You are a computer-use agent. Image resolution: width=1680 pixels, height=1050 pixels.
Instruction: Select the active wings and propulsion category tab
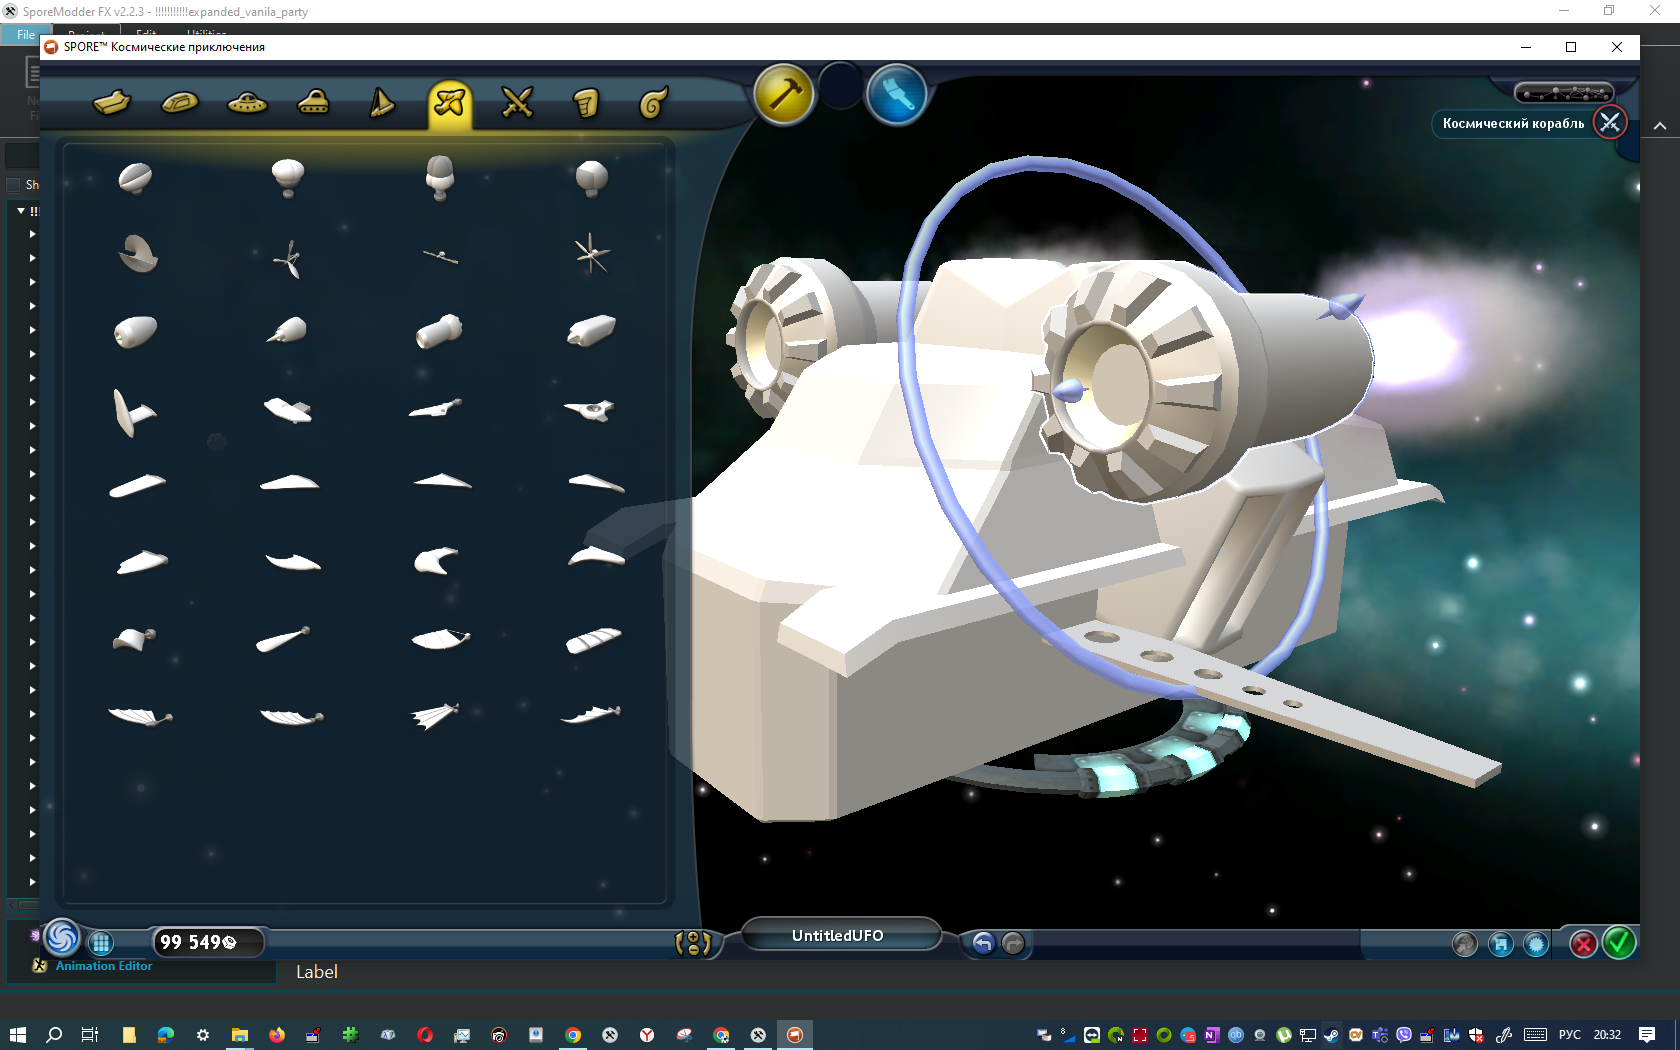(450, 102)
